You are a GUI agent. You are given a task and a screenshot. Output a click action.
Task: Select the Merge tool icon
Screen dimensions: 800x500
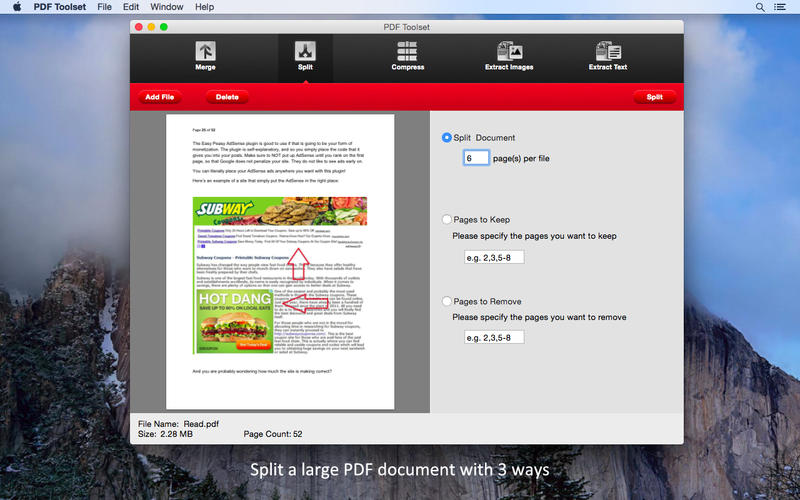(205, 51)
